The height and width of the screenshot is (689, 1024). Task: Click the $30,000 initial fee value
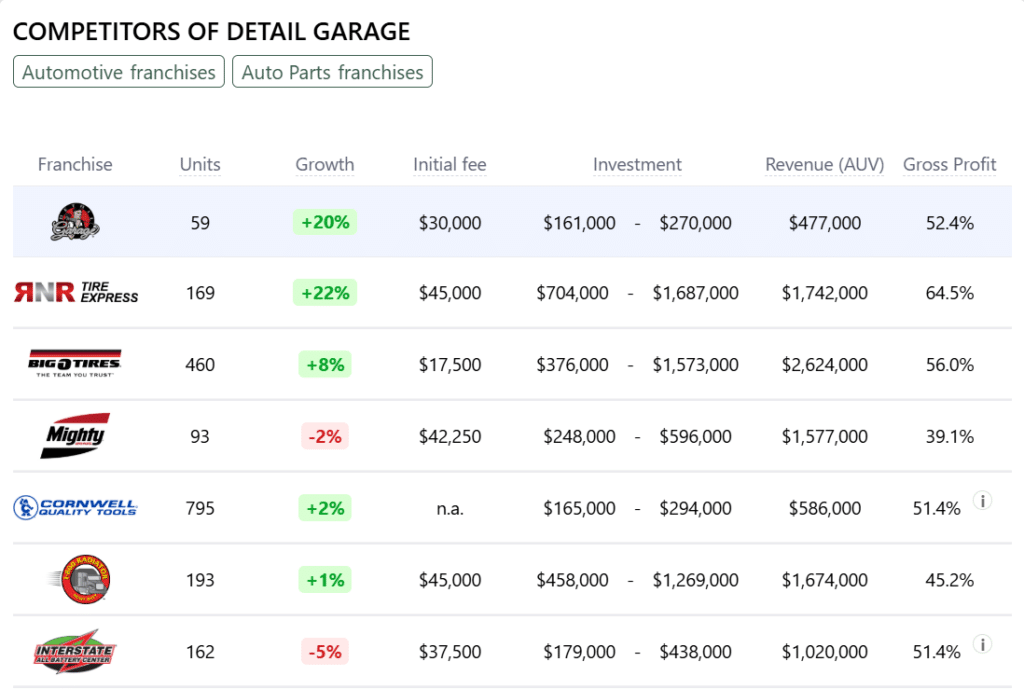[450, 223]
